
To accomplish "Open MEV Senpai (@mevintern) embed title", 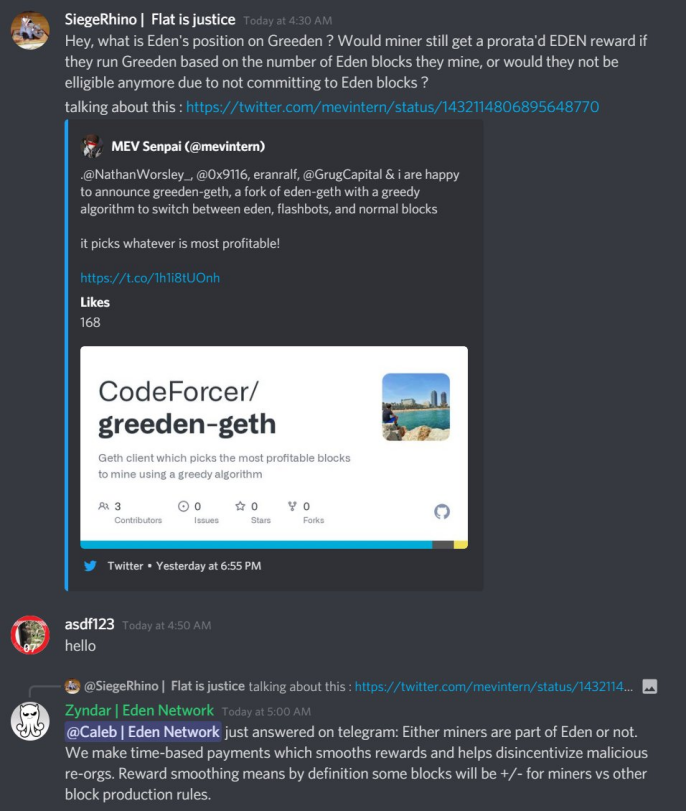I will click(x=188, y=146).
